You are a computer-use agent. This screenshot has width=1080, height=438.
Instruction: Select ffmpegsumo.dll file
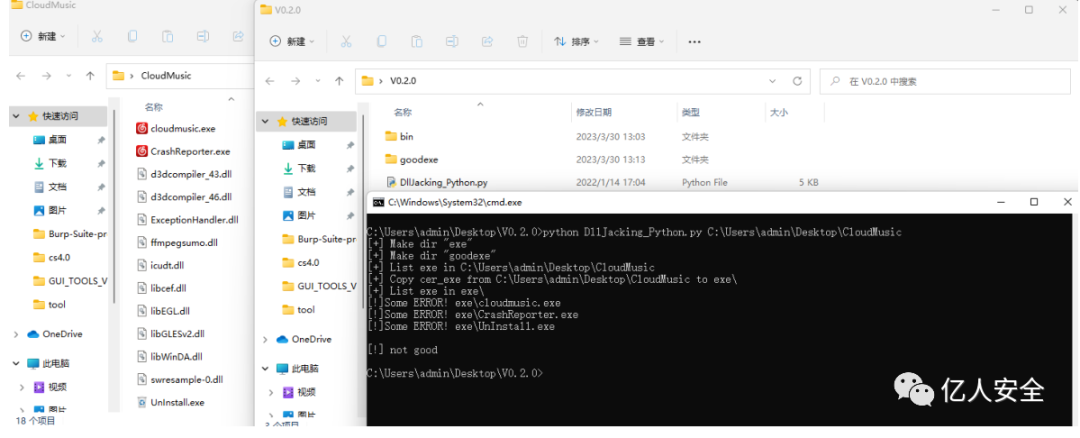click(x=177, y=242)
